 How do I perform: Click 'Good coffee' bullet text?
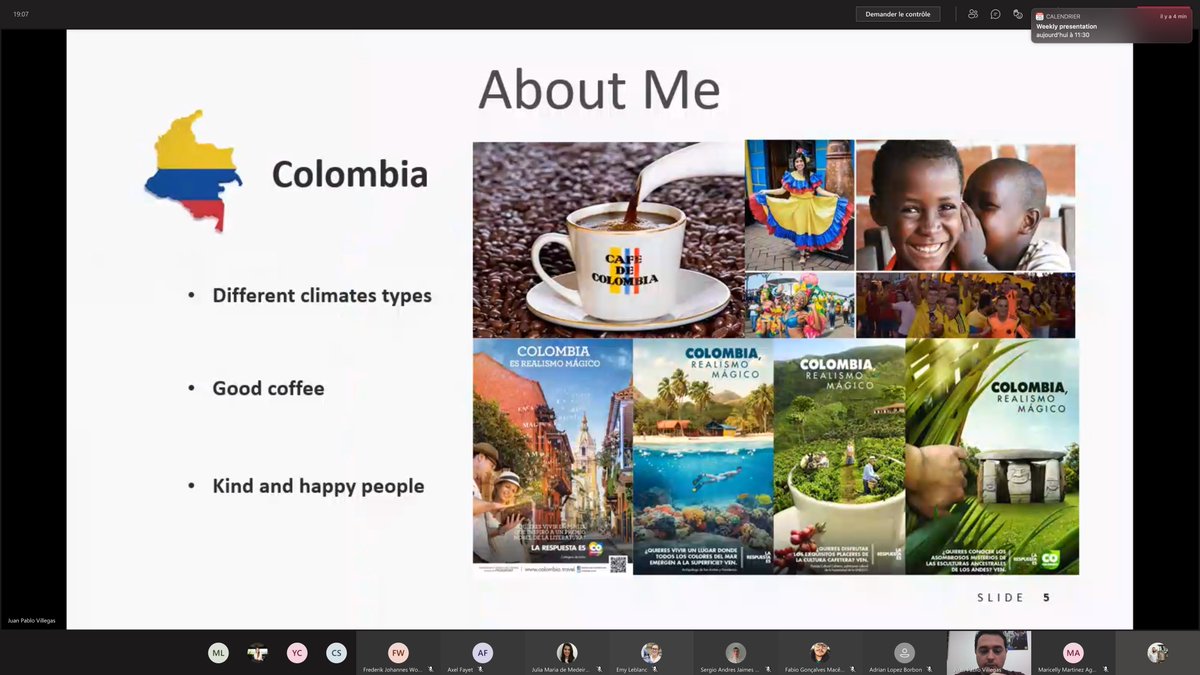coord(268,389)
